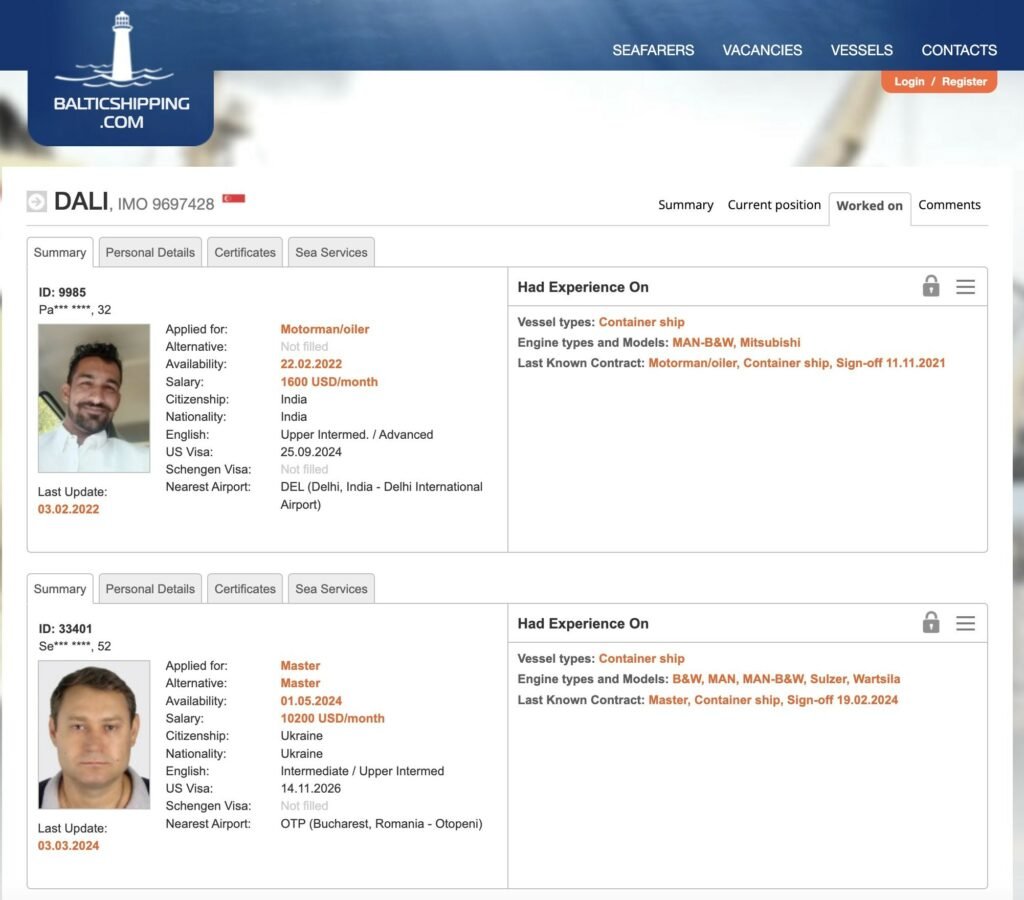Click the DALI vessel name heading

pyautogui.click(x=81, y=201)
